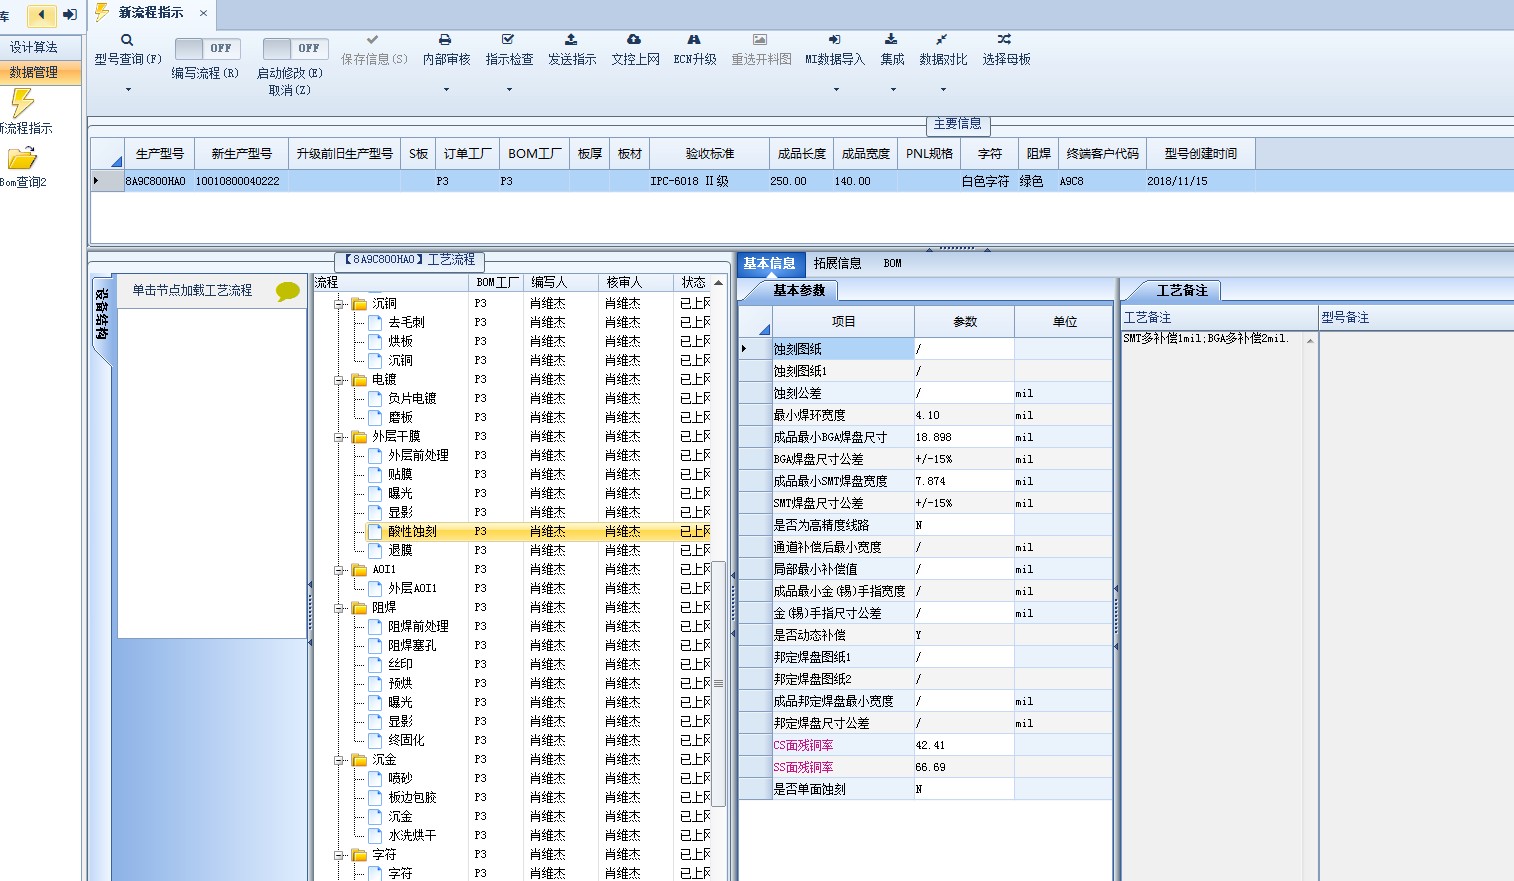
Task: Collapse the 外层干膜 tree folder
Action: (339, 437)
